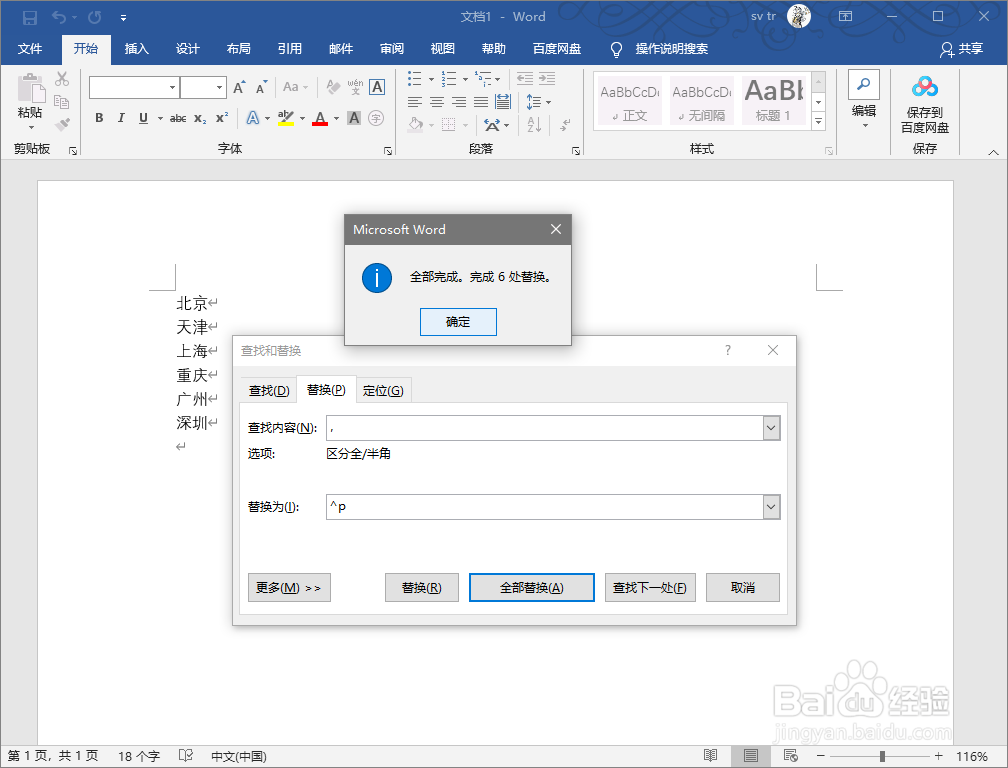Increase font size with grow font icon
The height and width of the screenshot is (768, 1008).
tap(239, 87)
